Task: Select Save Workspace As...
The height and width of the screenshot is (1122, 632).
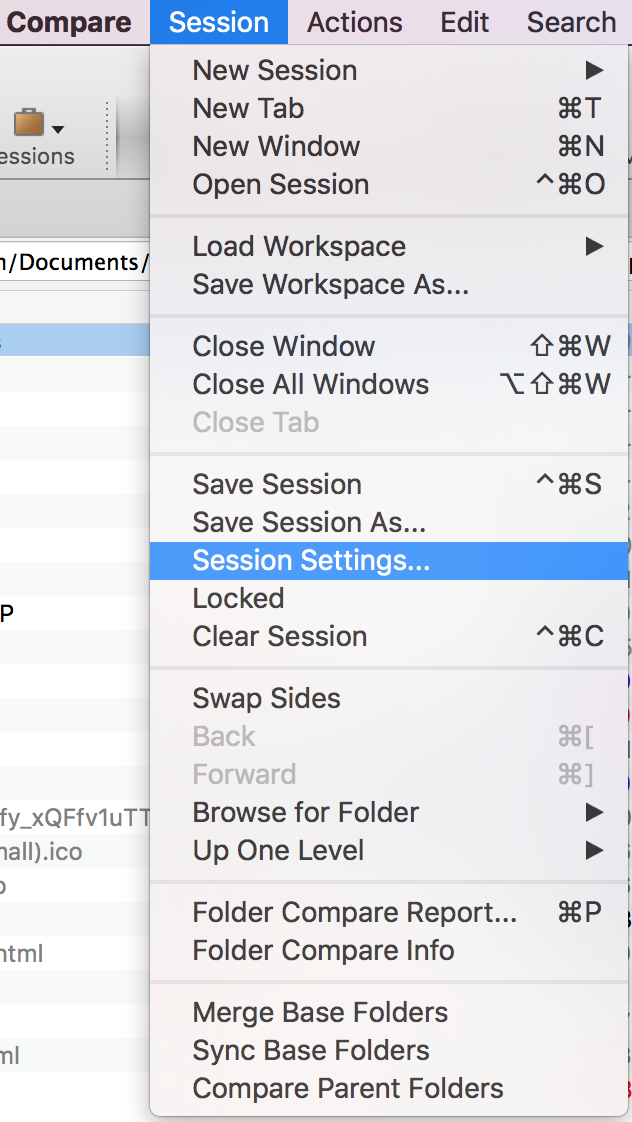Action: click(x=389, y=284)
